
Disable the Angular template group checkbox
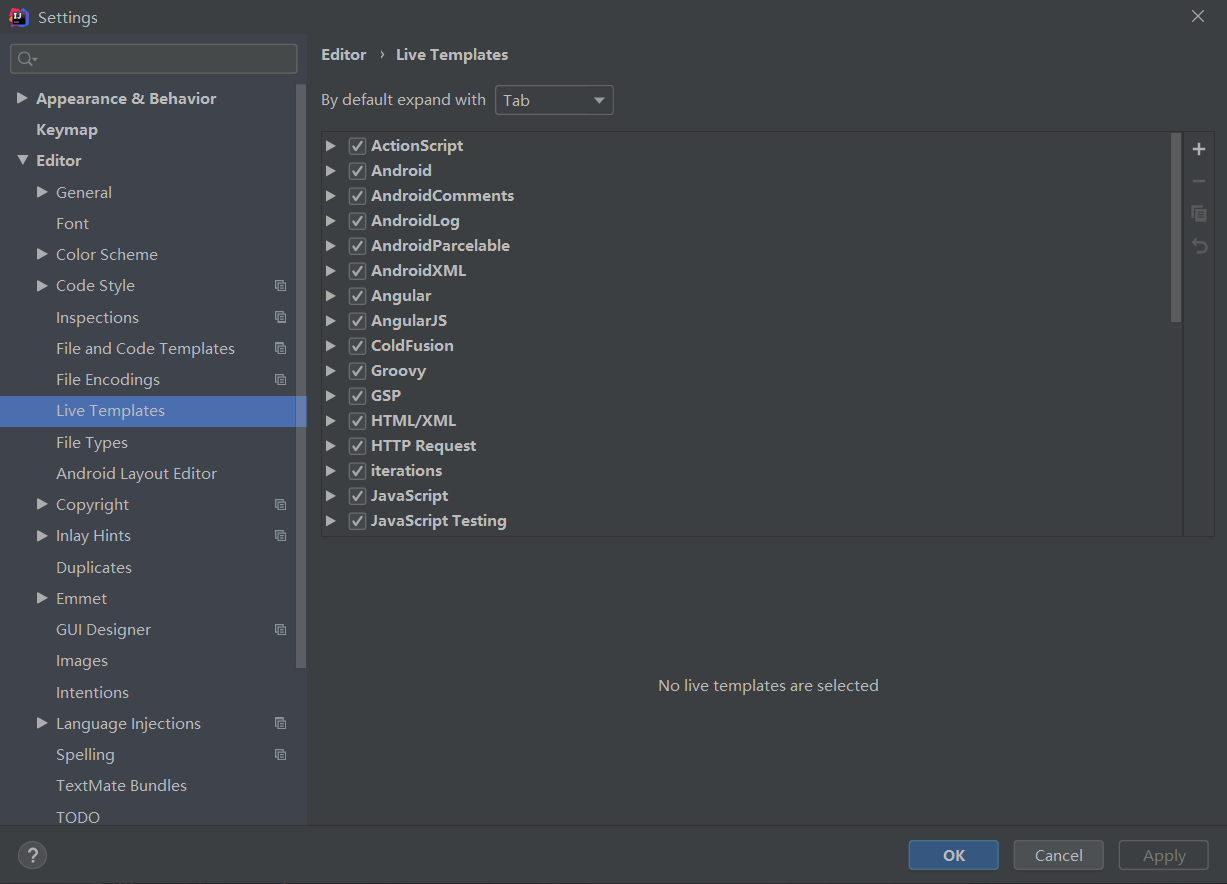pyautogui.click(x=357, y=296)
